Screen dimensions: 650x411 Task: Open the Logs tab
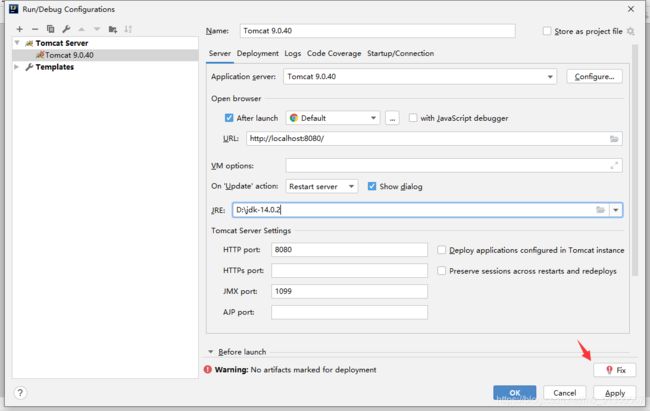click(x=293, y=54)
